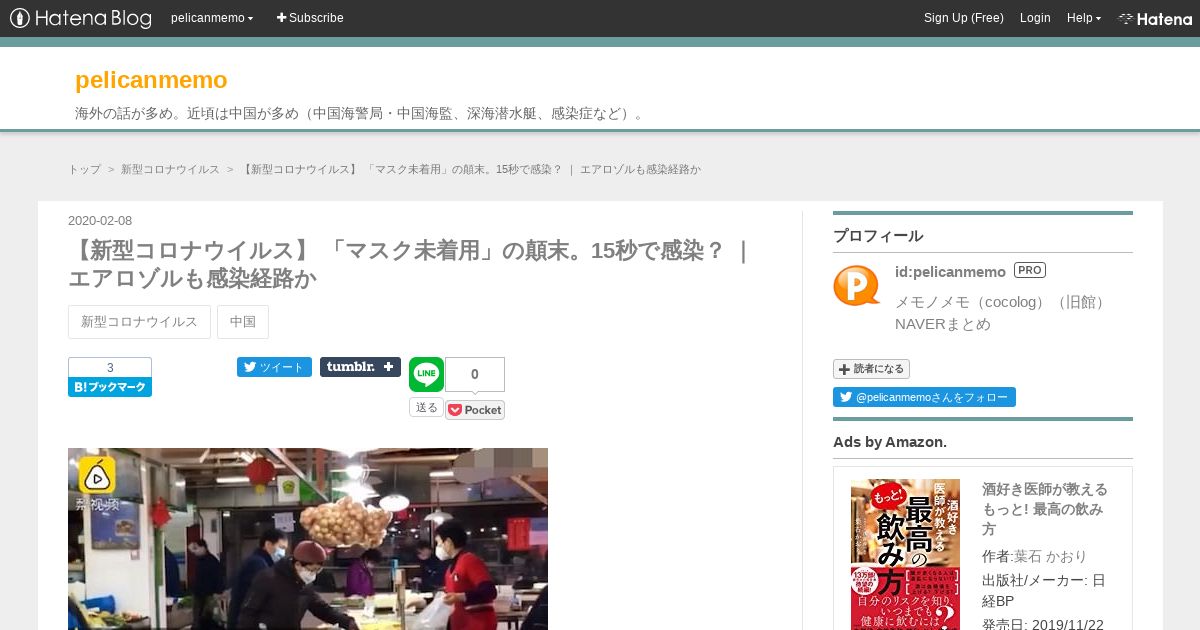This screenshot has width=1200, height=630.
Task: Click the LINE 送る button
Action: point(426,407)
